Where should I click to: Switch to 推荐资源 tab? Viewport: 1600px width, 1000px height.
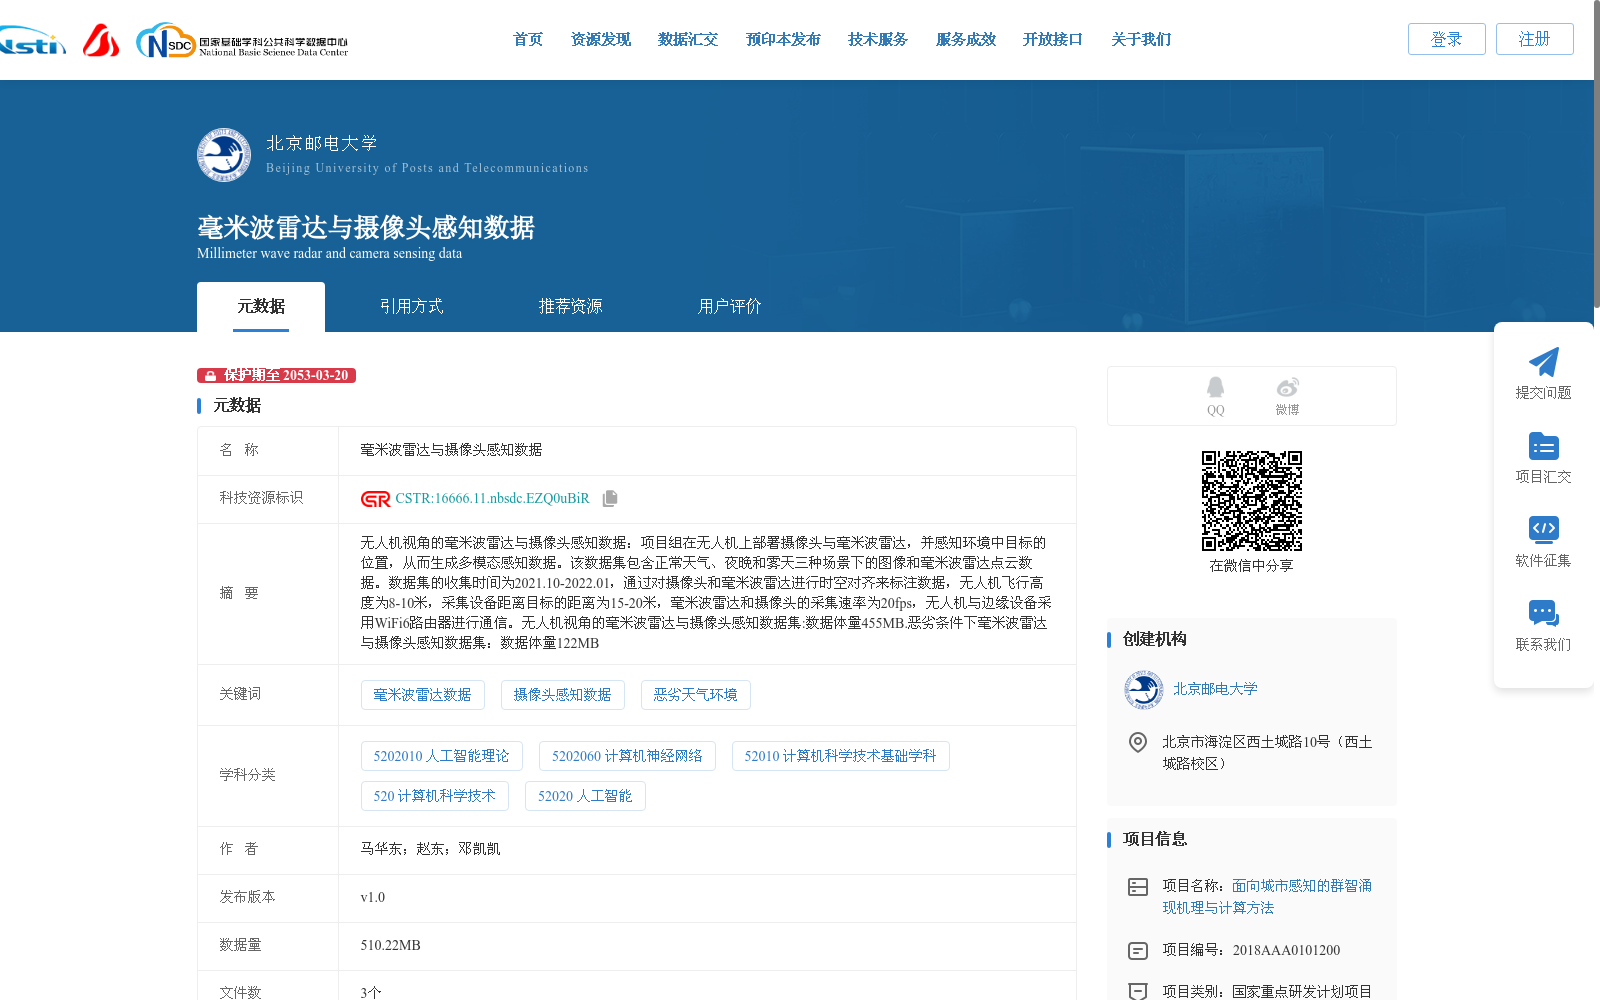[x=570, y=307]
